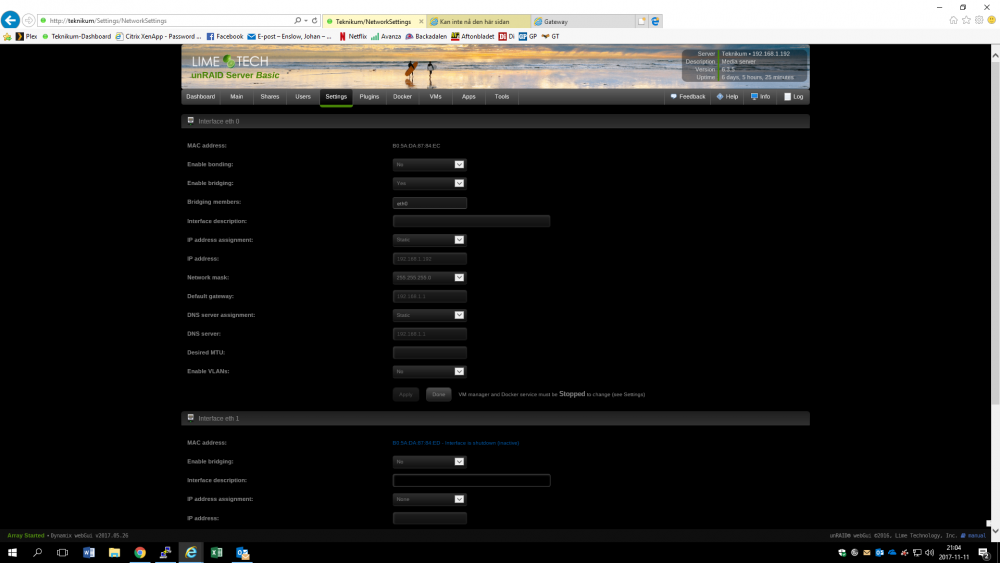1000x563 pixels.
Task: Click the address bar search magnifier icon
Action: [297, 20]
